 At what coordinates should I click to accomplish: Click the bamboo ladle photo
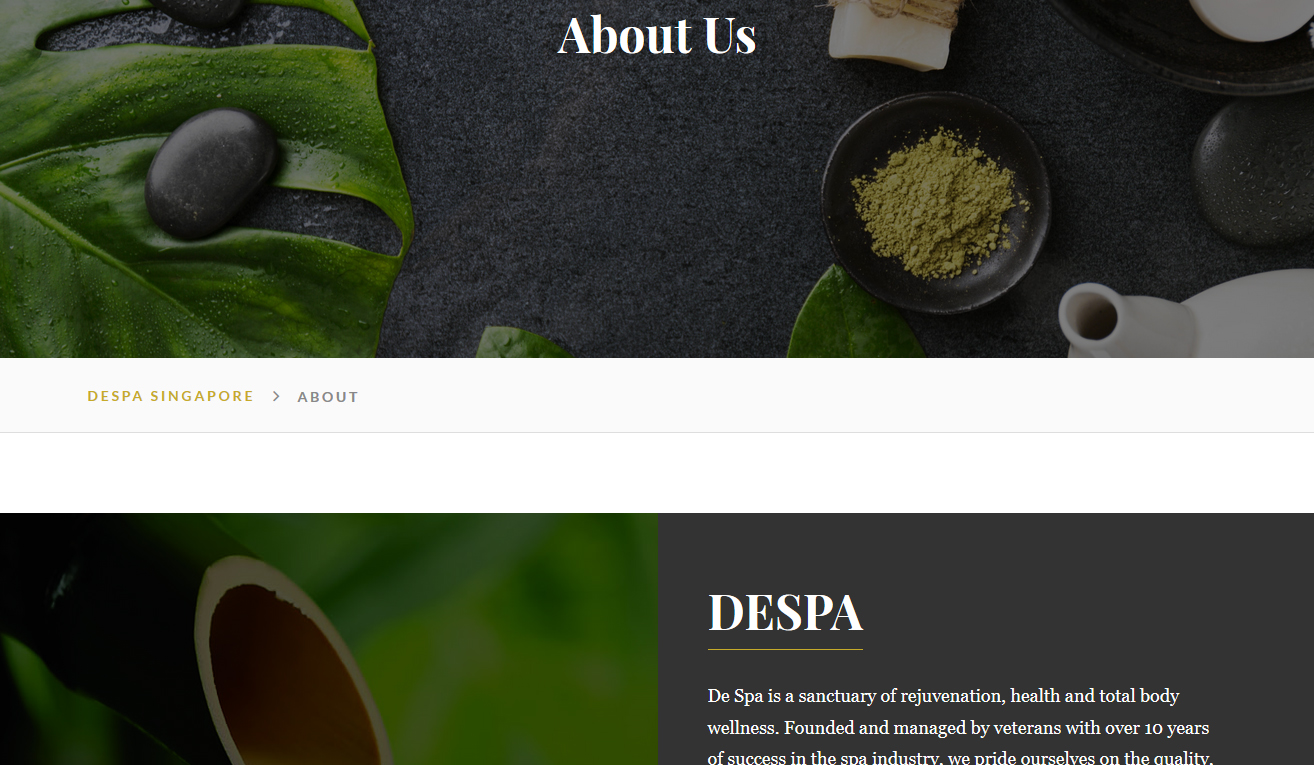coord(328,639)
